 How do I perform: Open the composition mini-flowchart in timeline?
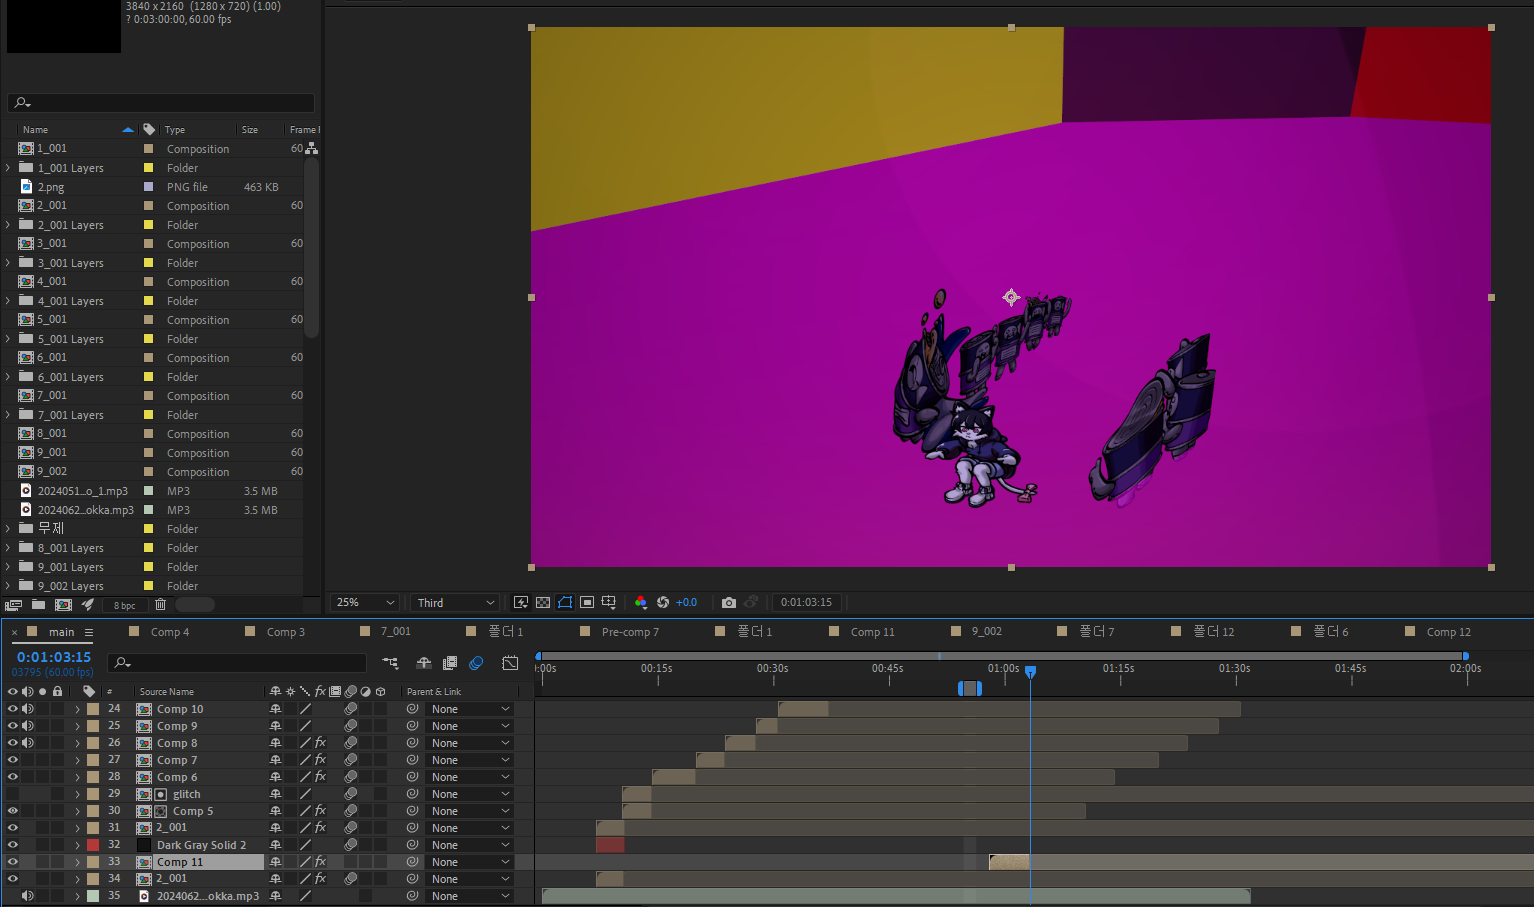pyautogui.click(x=390, y=663)
